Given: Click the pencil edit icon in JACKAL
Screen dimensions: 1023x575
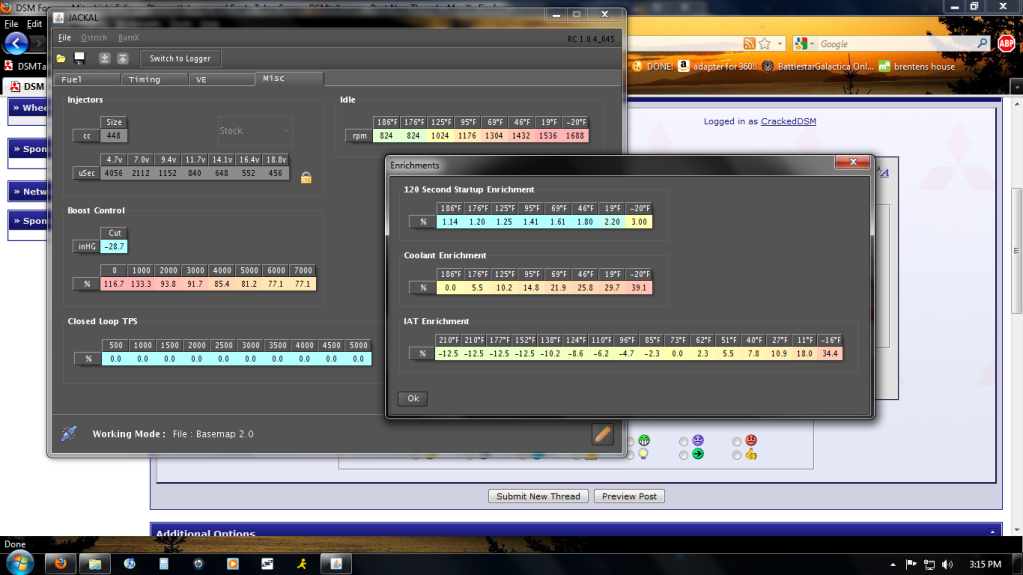Looking at the screenshot, I should click(602, 434).
